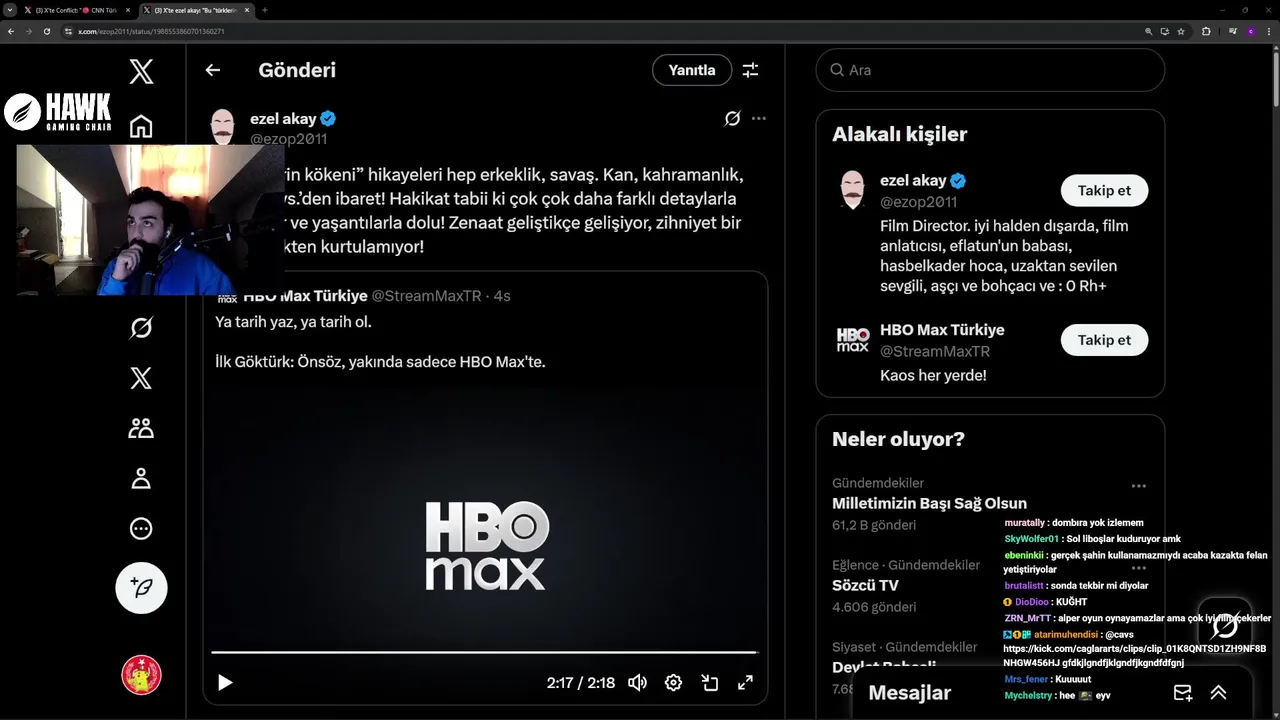Open reply filter sliders icon next to Yanıtla
This screenshot has width=1280, height=720.
[x=750, y=70]
